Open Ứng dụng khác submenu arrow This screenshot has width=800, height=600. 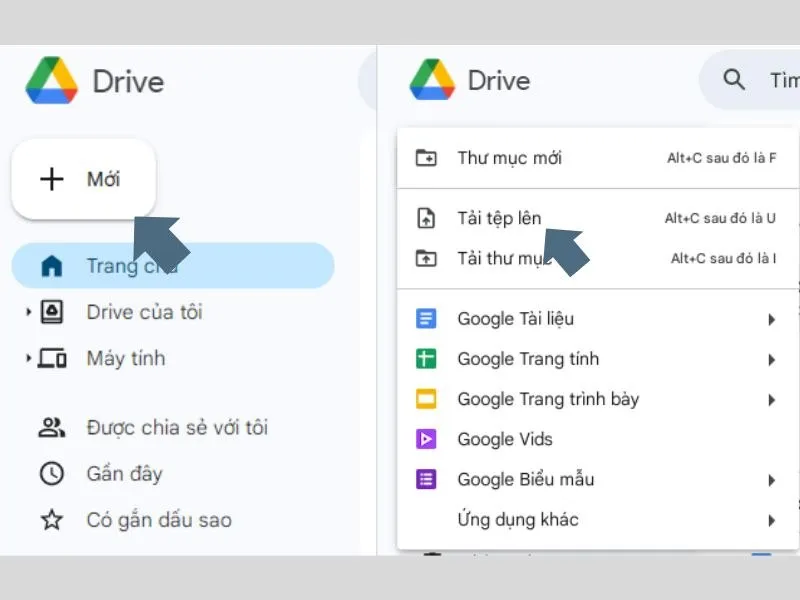tap(771, 520)
